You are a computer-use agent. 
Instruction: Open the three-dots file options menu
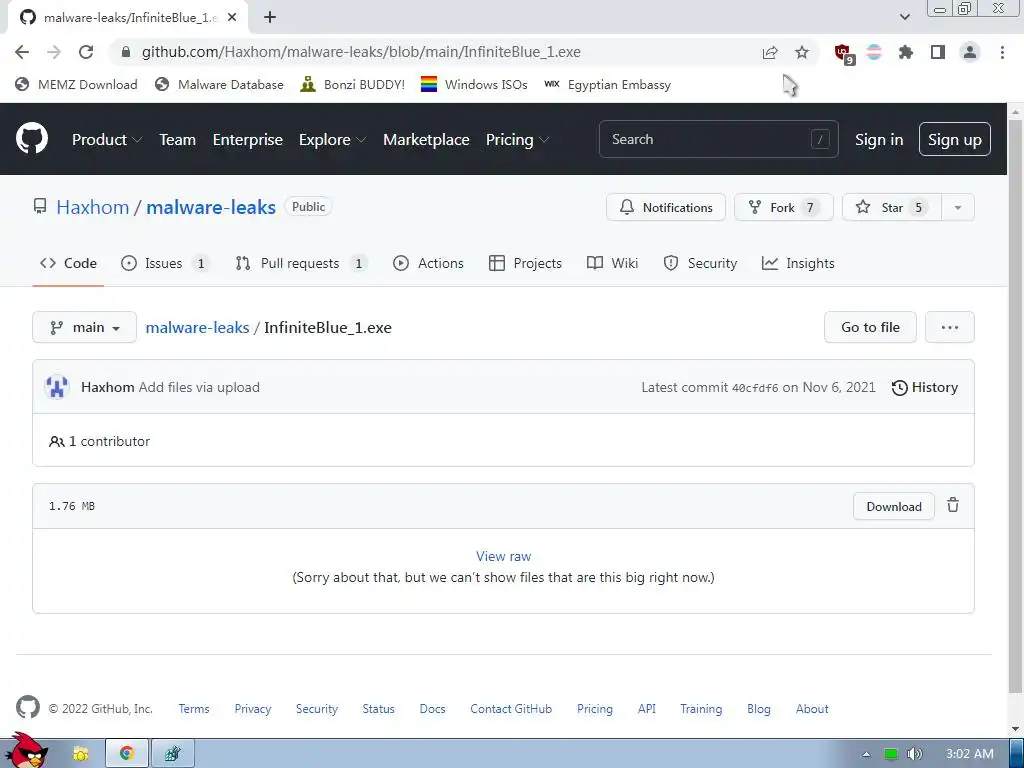(x=950, y=327)
